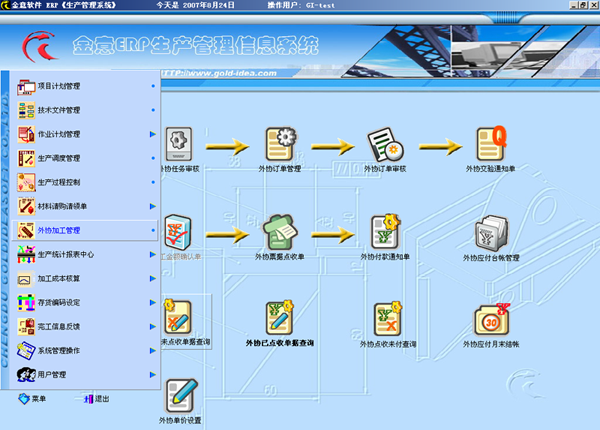The width and height of the screenshot is (600, 430).
Task: Click the 外协订单审核 icon
Action: [384, 146]
